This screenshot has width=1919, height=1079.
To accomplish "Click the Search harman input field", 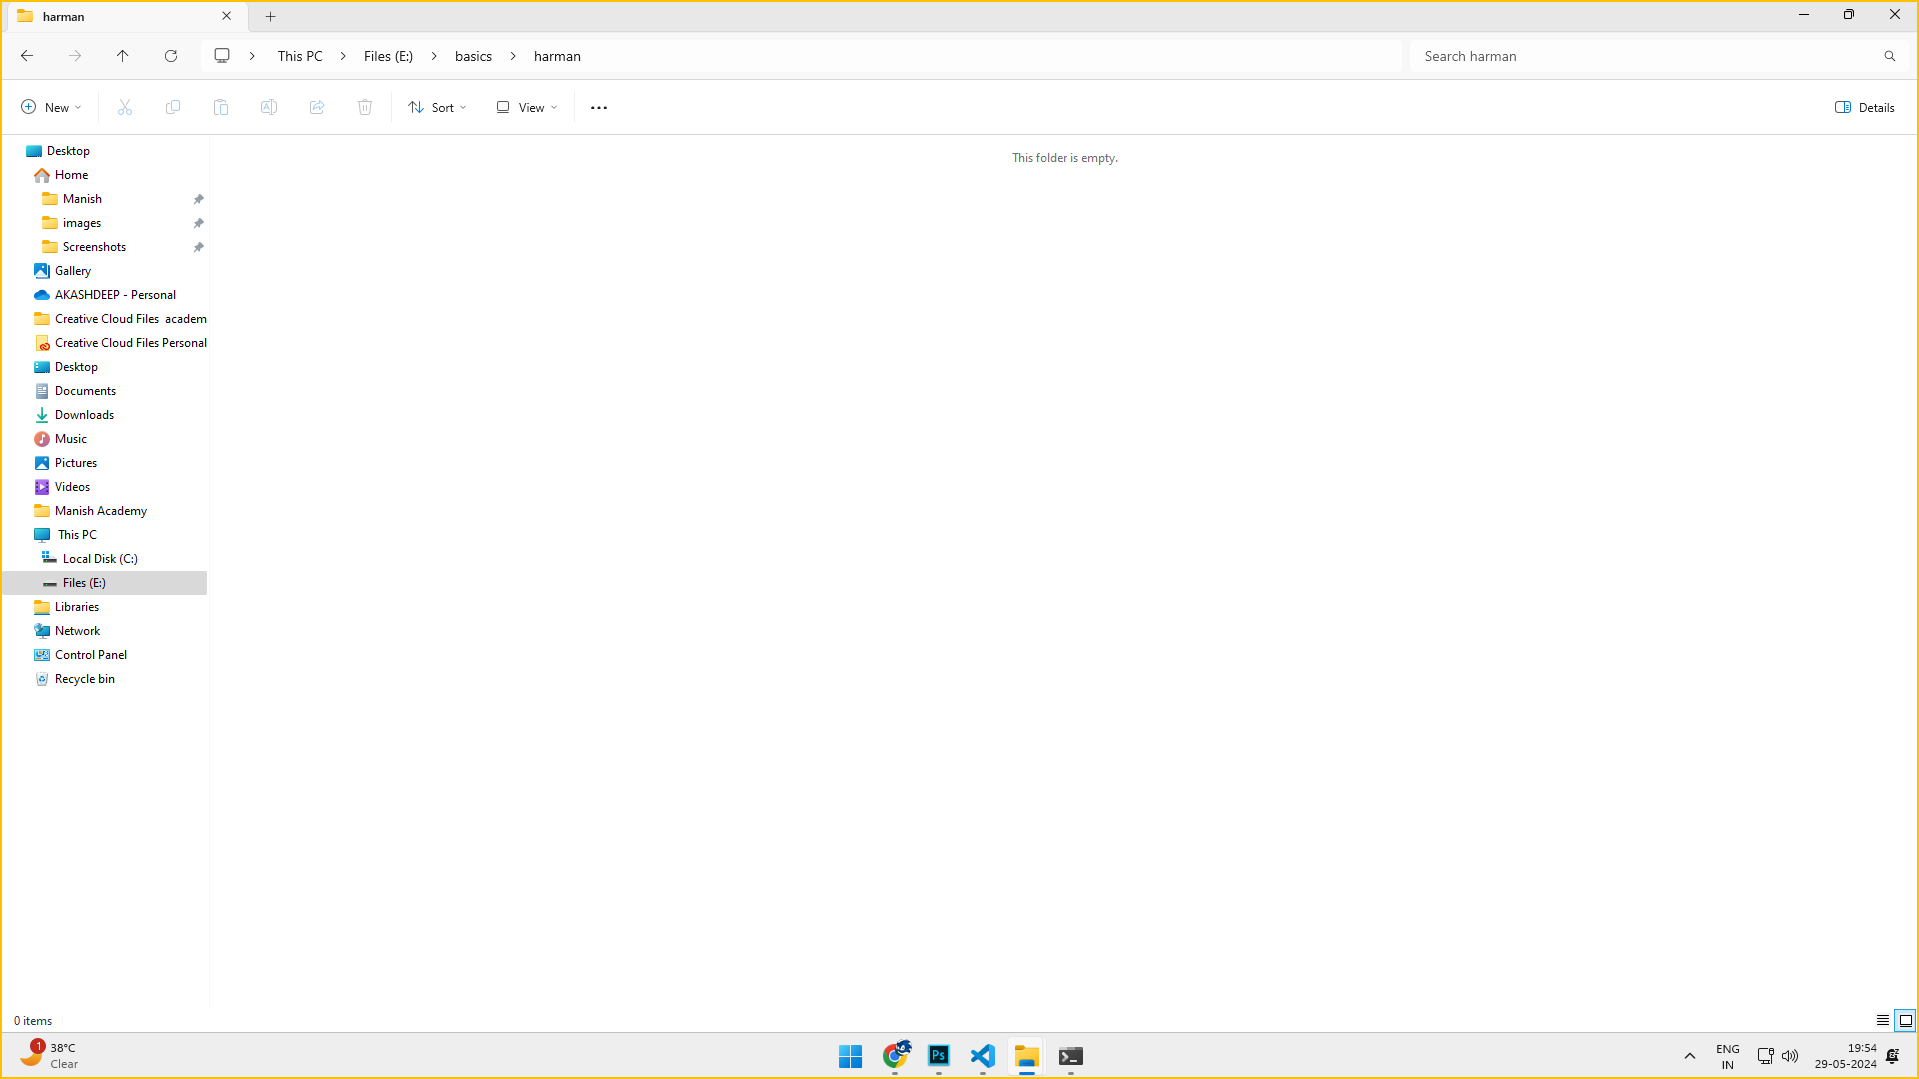I will point(1645,56).
